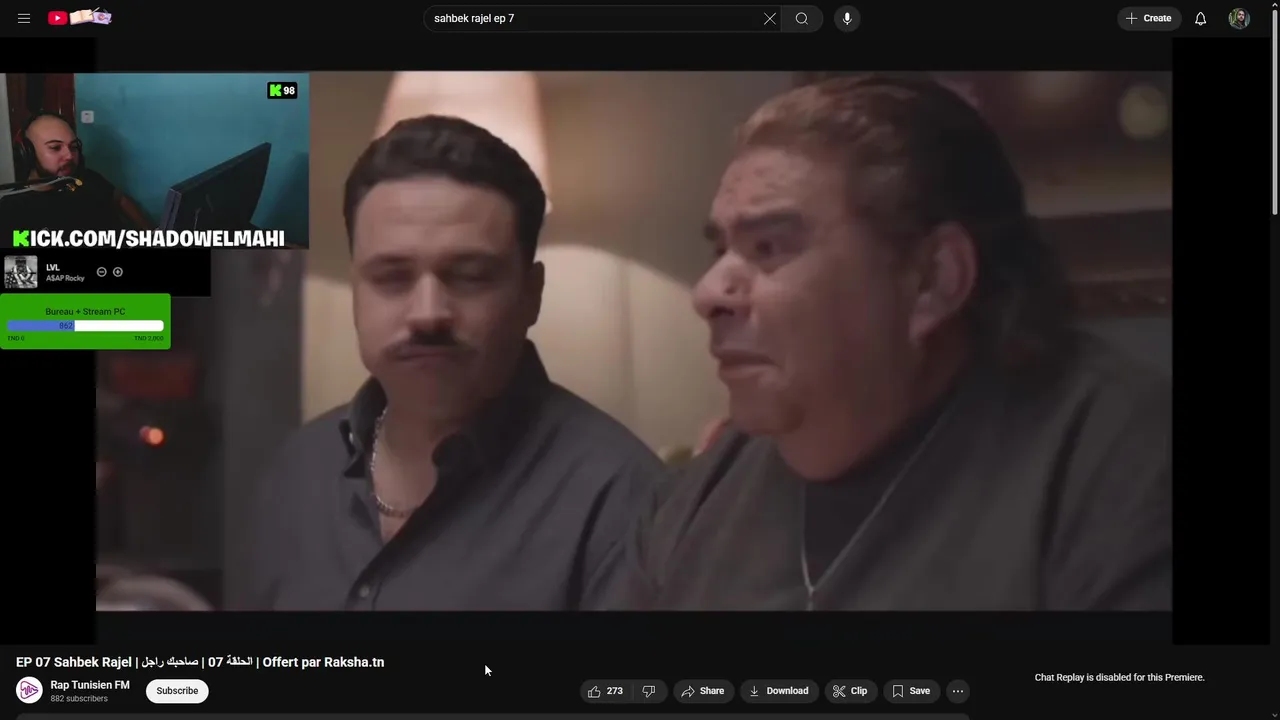This screenshot has width=1280, height=720.
Task: Click the KICK.COM/SHADOWELMAHI overlay text
Action: 149,238
